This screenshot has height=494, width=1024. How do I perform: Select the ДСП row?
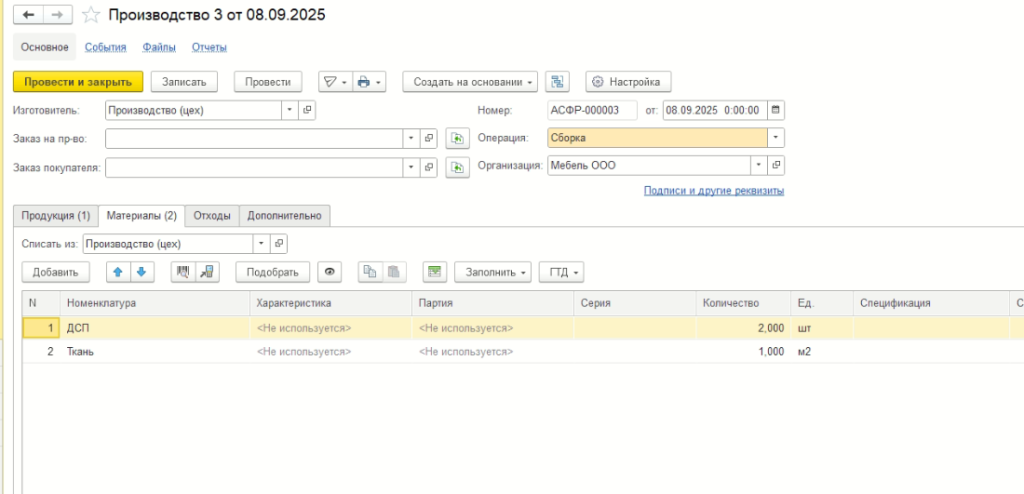[x=522, y=328]
